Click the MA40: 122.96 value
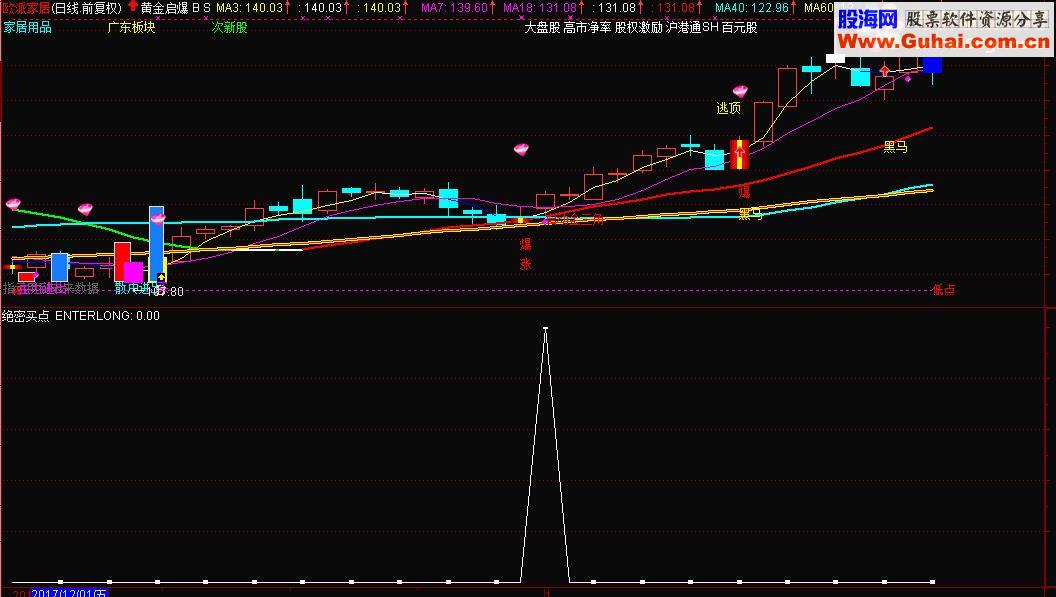The image size is (1056, 597). (x=752, y=8)
